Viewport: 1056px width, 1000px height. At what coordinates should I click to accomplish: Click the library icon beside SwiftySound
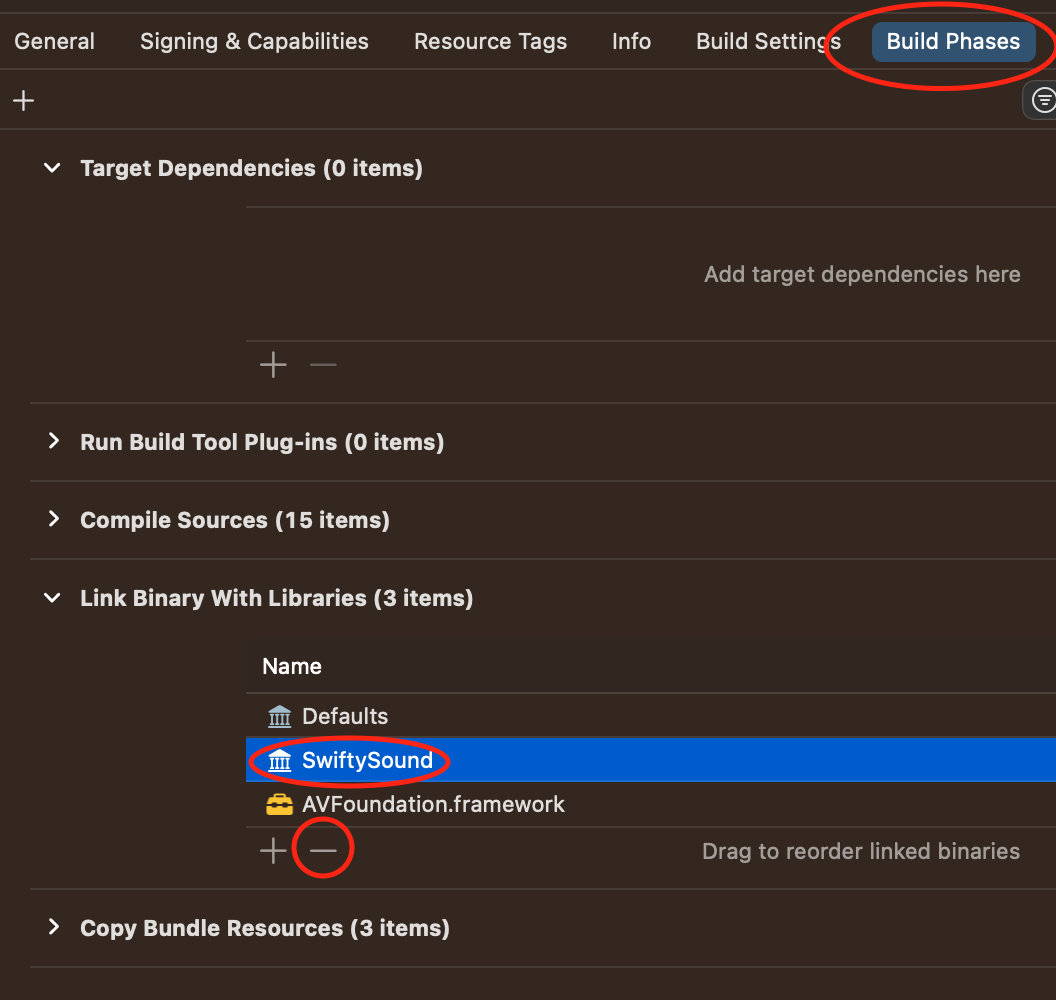(x=279, y=760)
